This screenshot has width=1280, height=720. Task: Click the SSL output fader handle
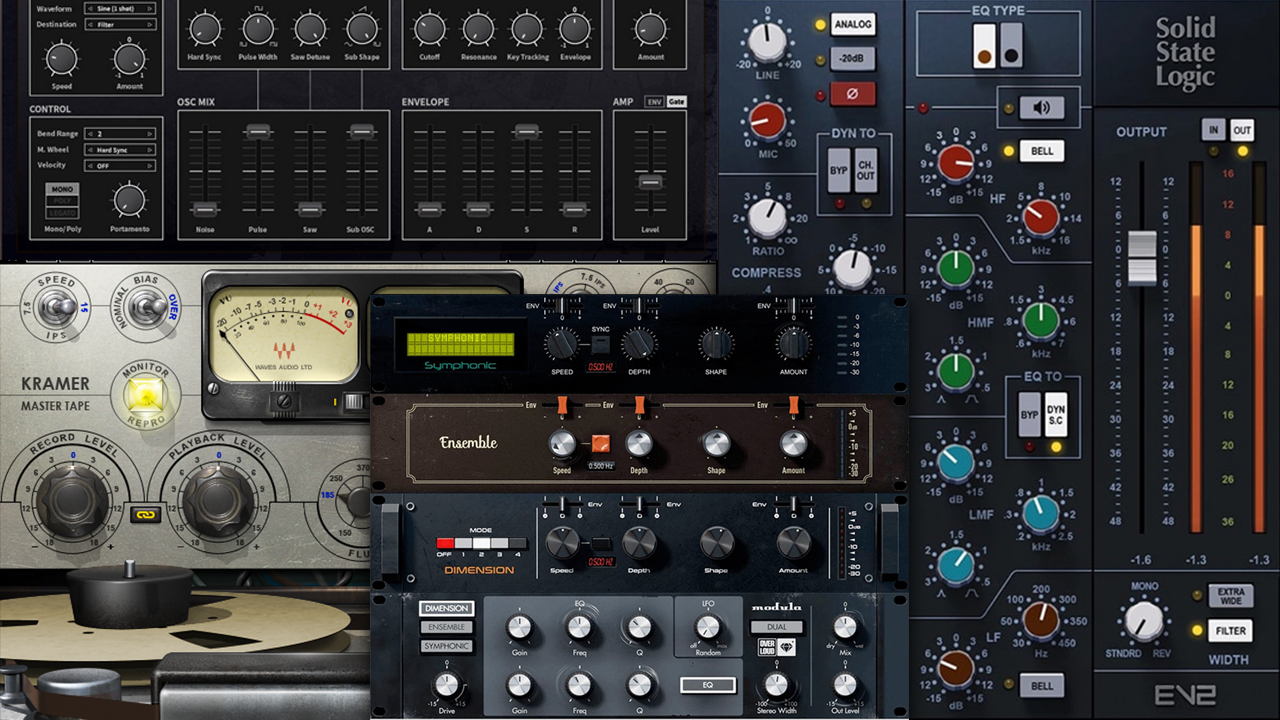pos(1141,257)
